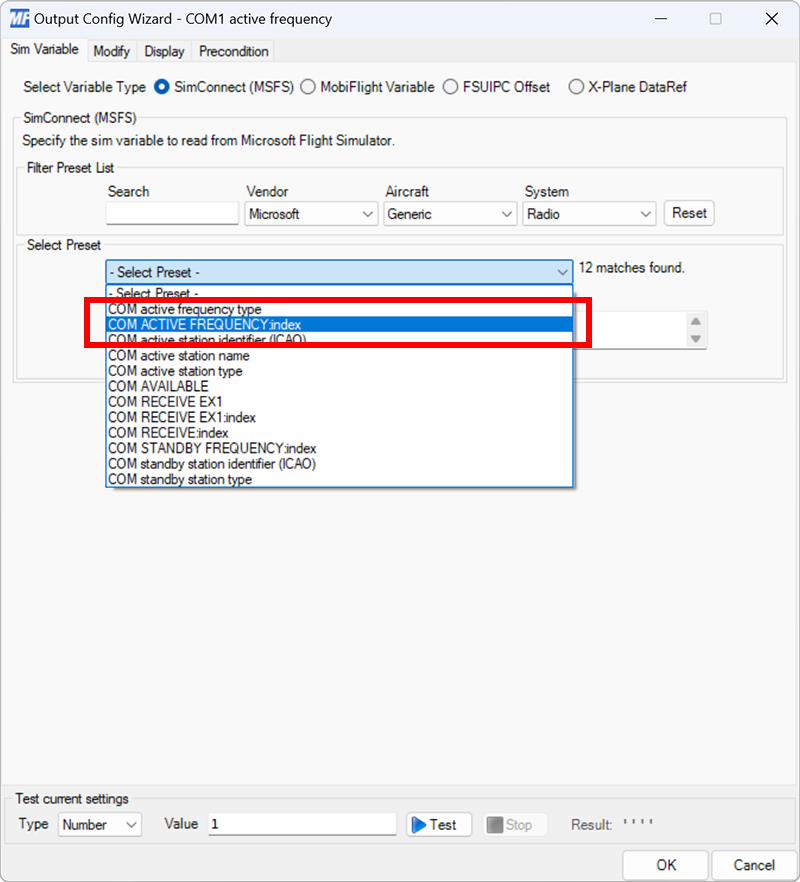Click the Stop icon next to Test
The height and width of the screenshot is (882, 800).
pos(492,824)
